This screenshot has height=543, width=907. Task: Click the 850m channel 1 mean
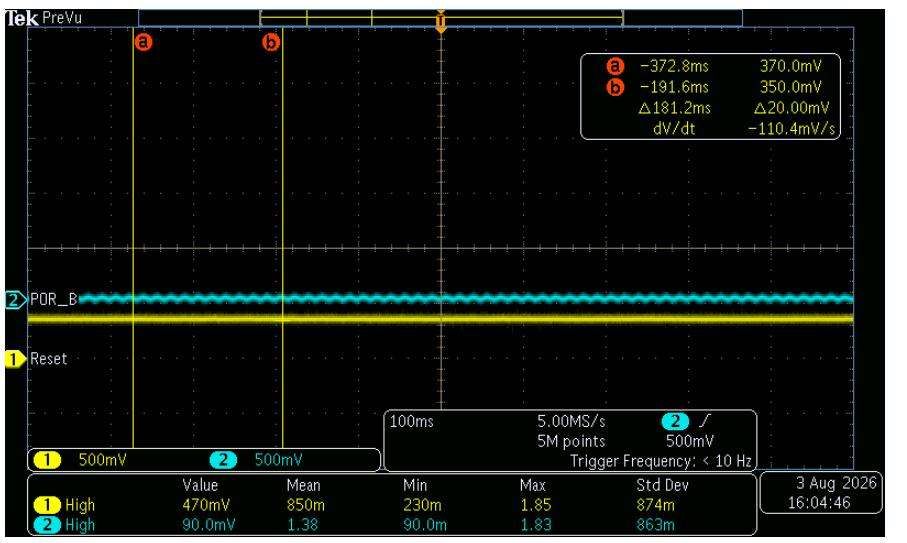(305, 505)
